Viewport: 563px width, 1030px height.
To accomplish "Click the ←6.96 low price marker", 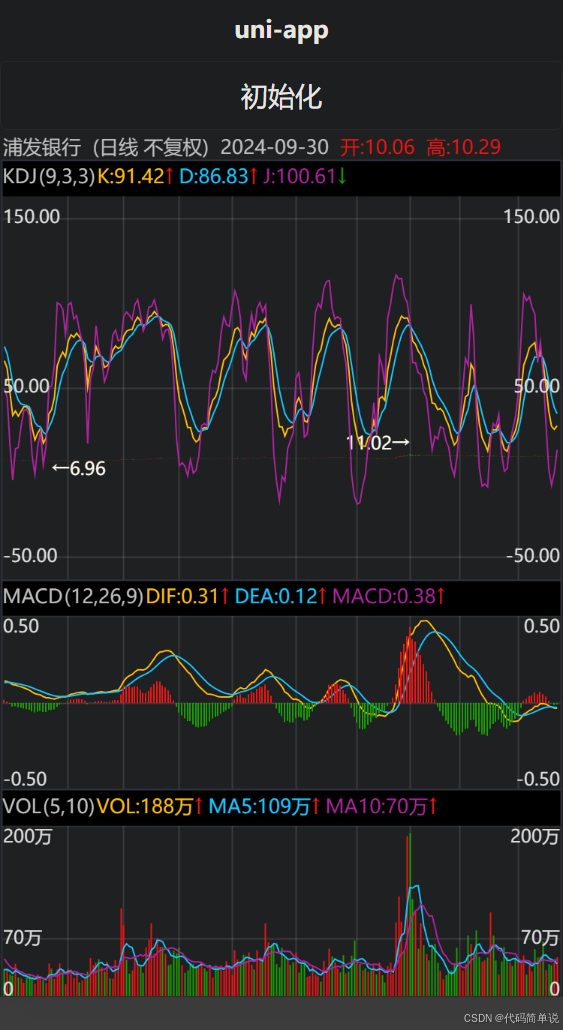I will point(78,469).
